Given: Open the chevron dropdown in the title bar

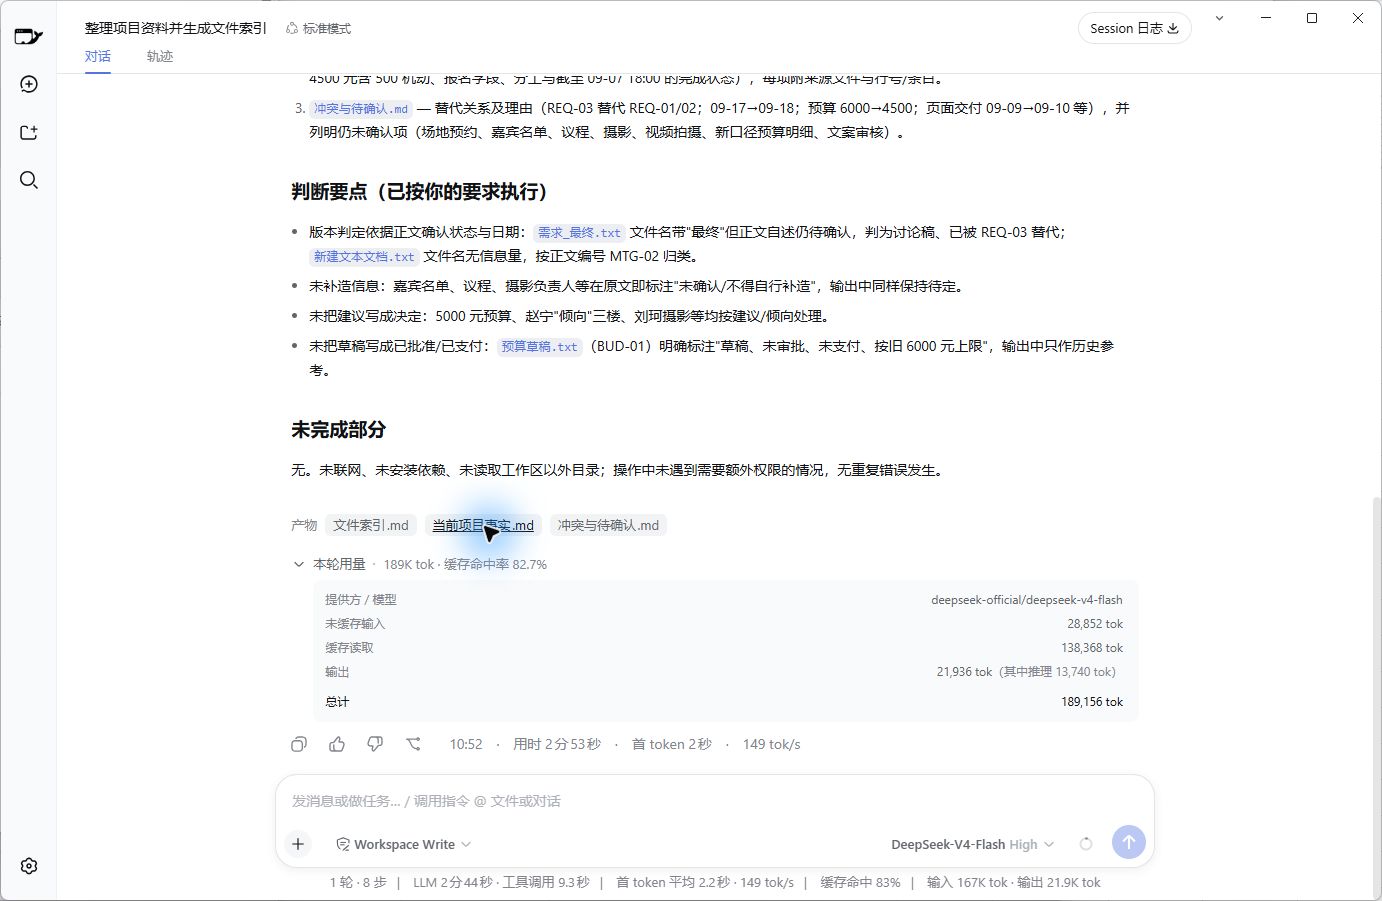Looking at the screenshot, I should [x=1219, y=18].
